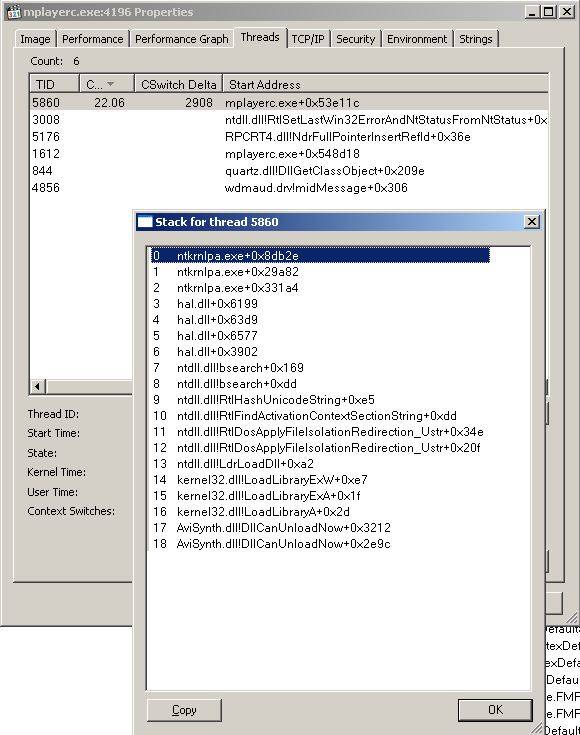Select thread row with TID 1612
580x735 pixels.
coord(289,153)
